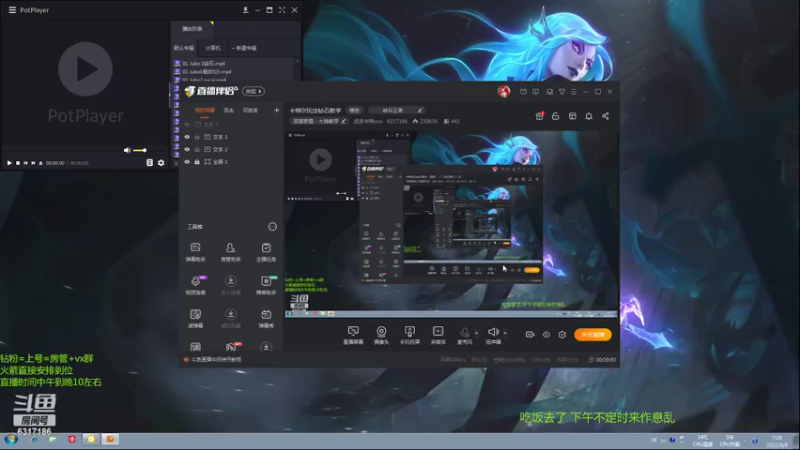Viewport: 800px width, 450px height.
Task: Pin the PotPlayer window on top
Action: pos(245,10)
